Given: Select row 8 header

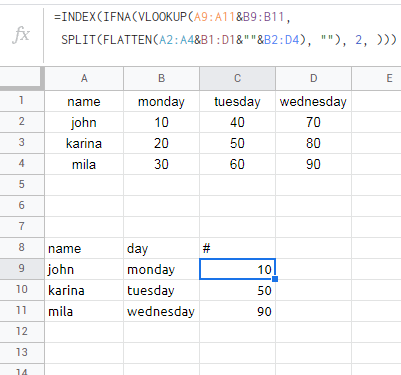Looking at the screenshot, I should [22, 248].
